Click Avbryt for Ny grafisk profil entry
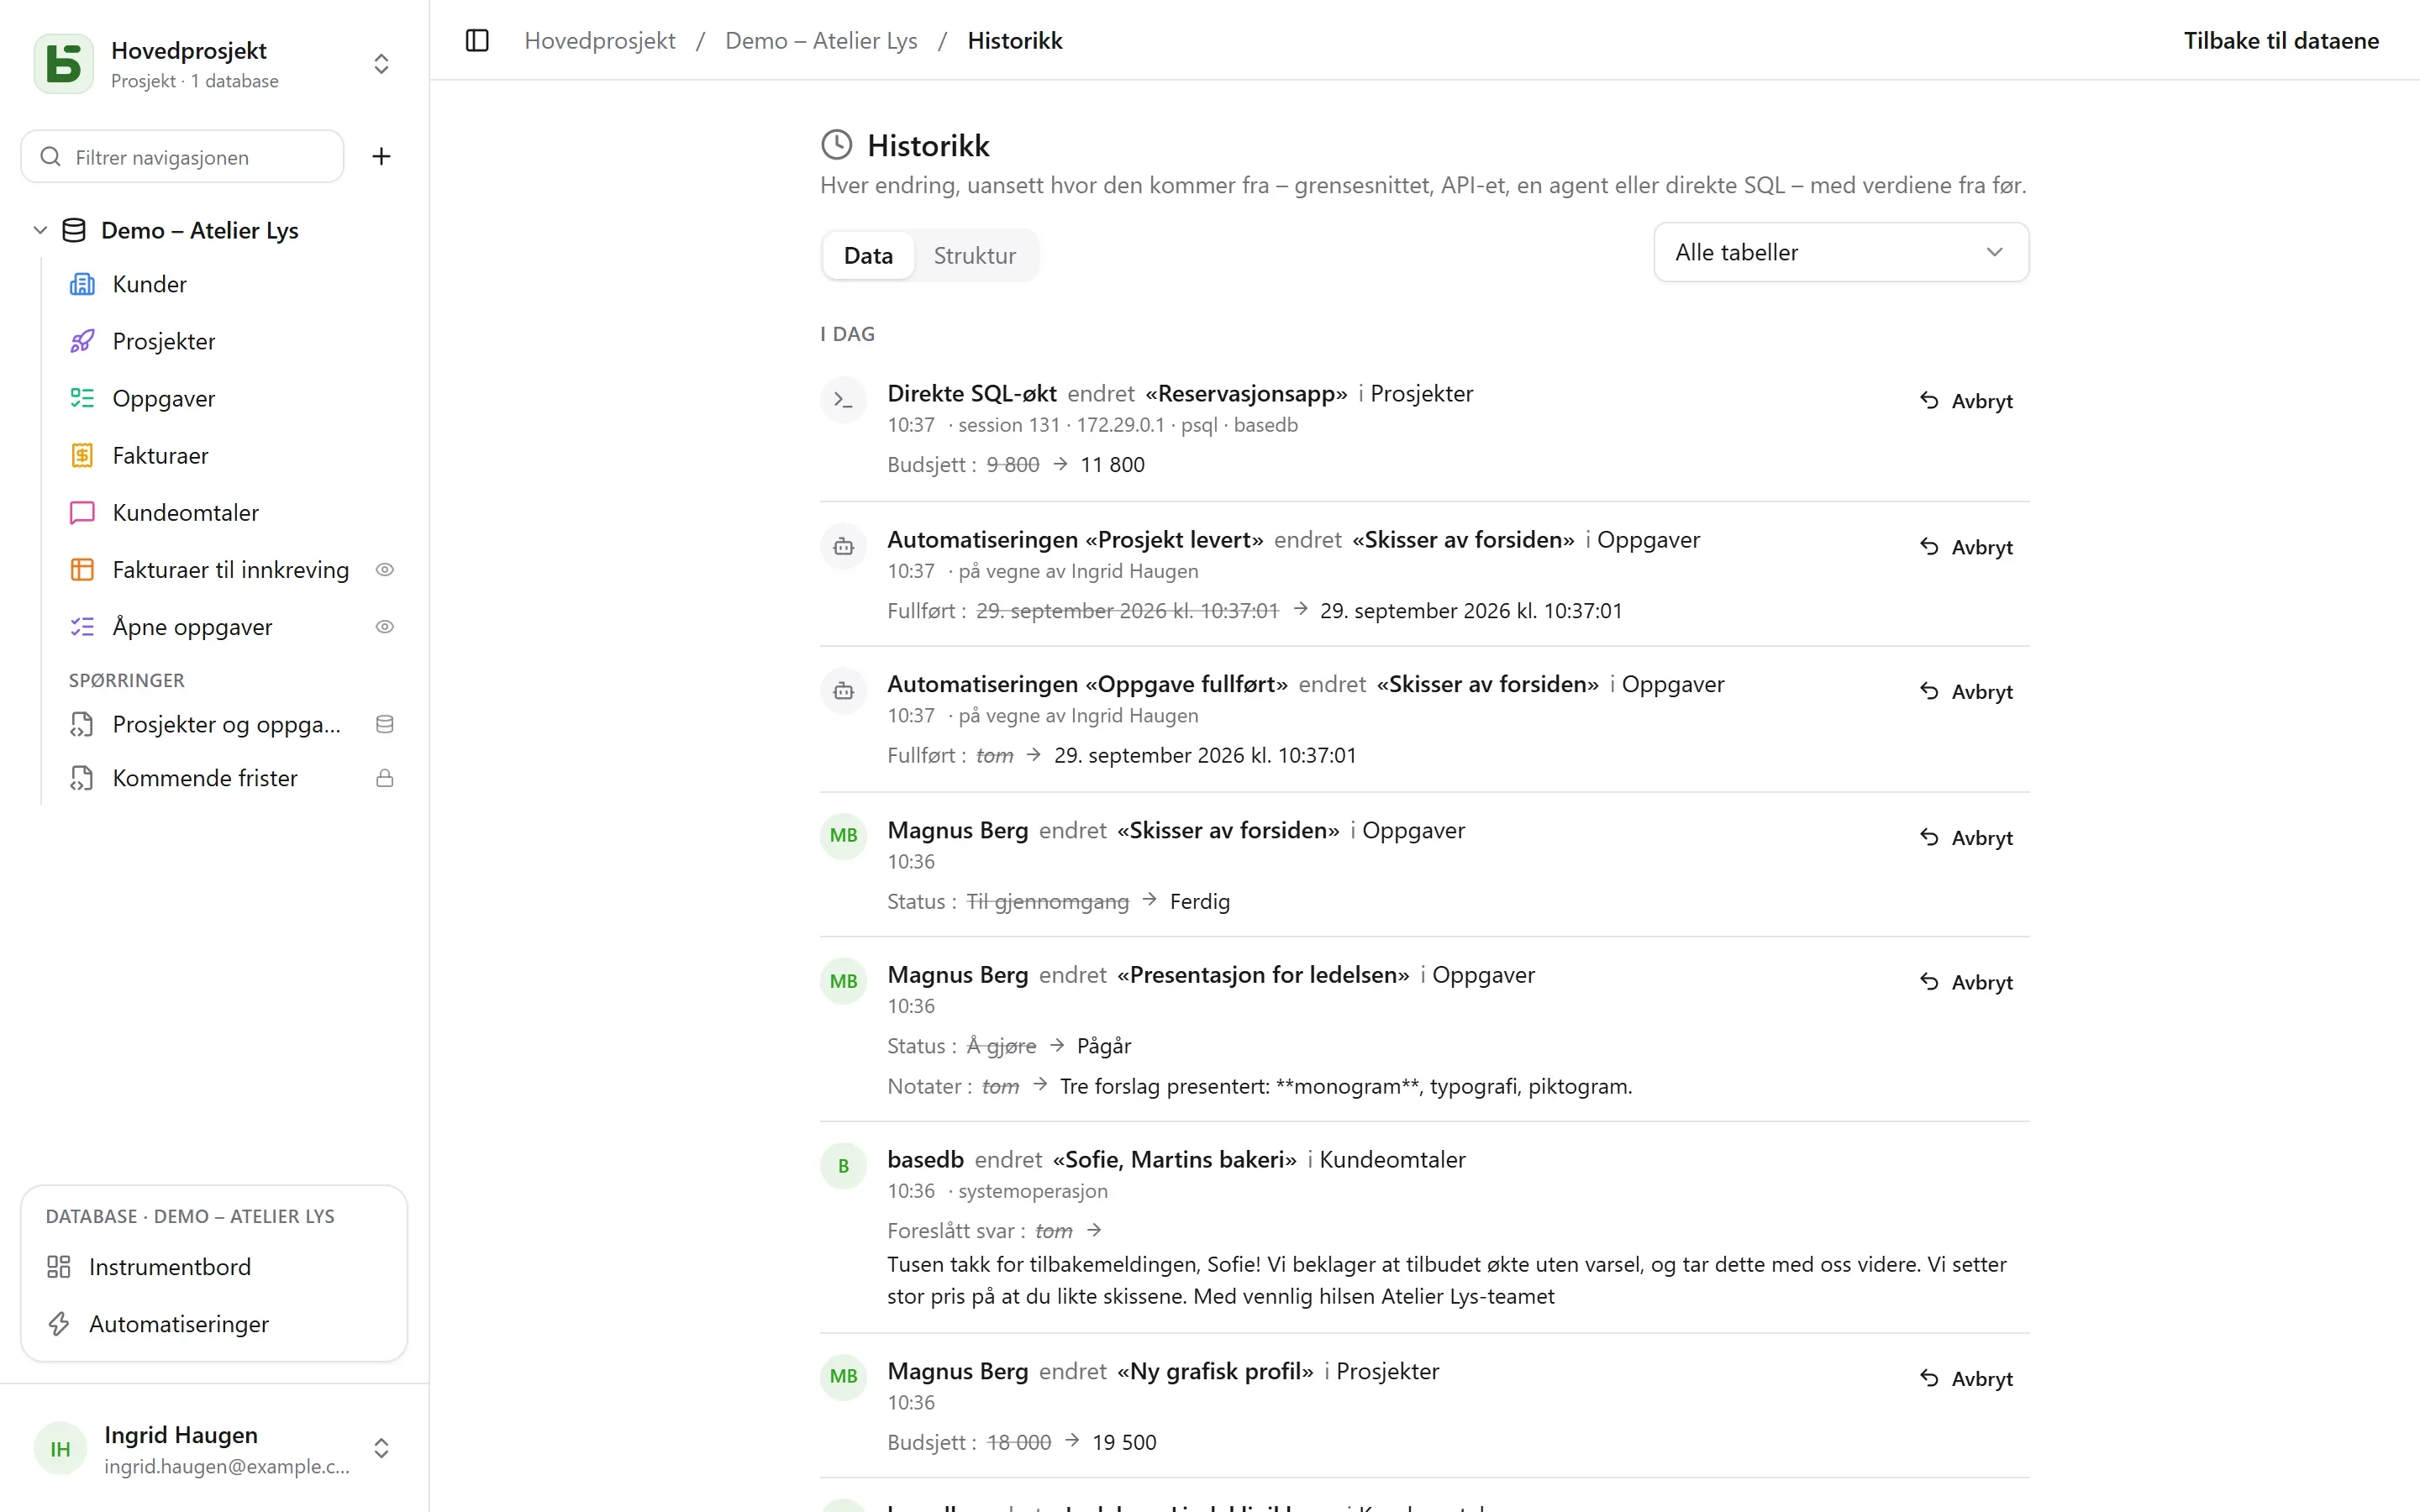This screenshot has width=2420, height=1512. 1966,1378
